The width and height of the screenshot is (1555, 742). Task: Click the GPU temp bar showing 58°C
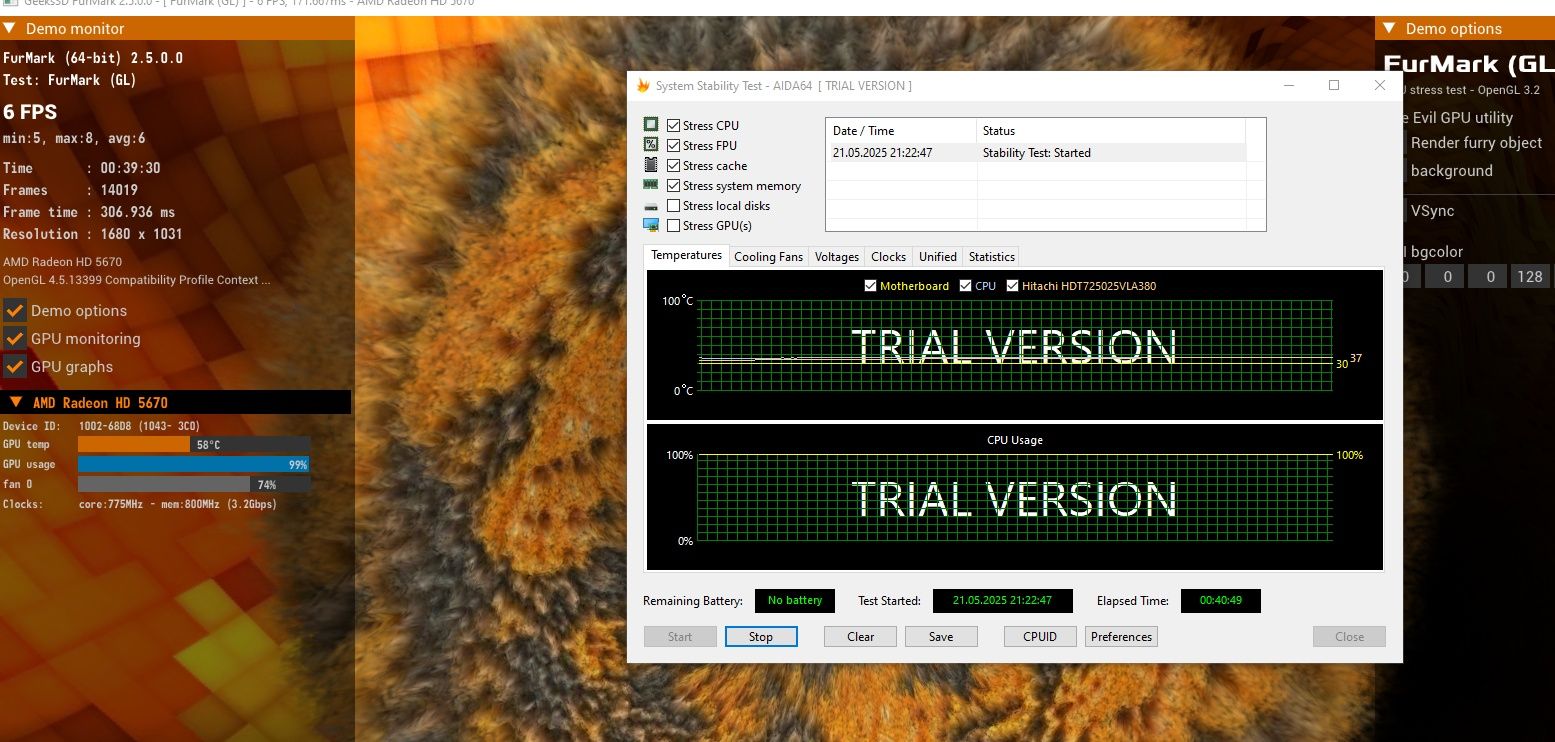pos(193,444)
